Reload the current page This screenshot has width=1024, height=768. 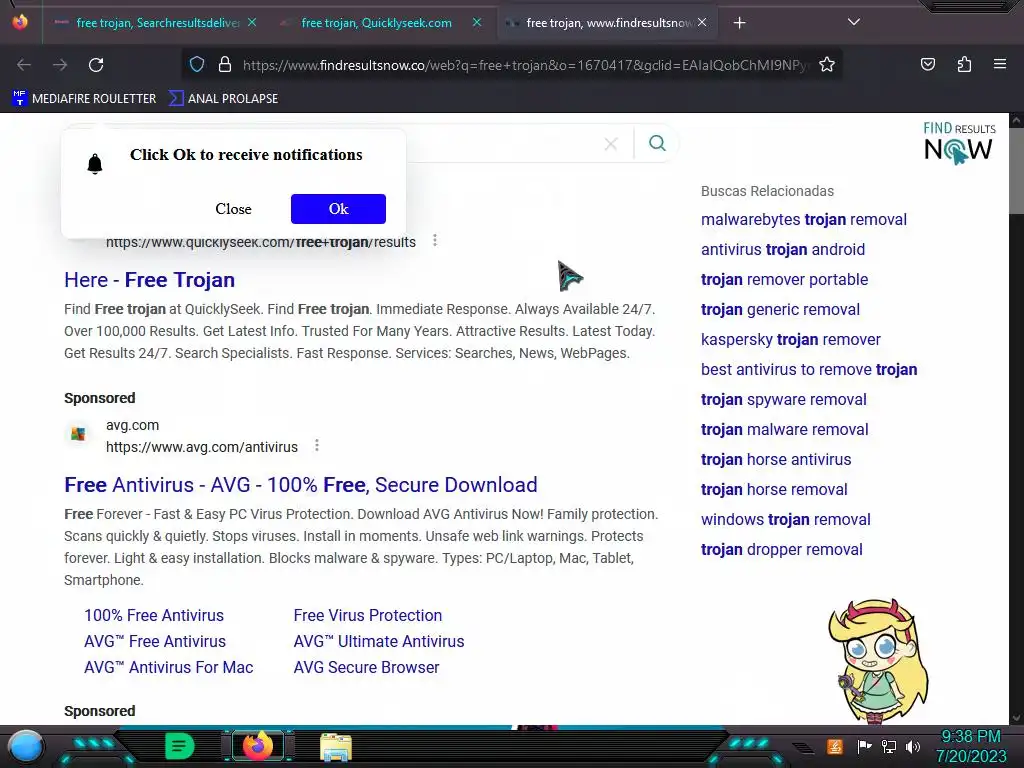(x=96, y=65)
